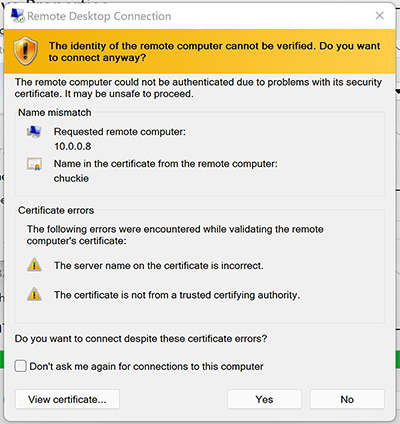Click the Certificate errors group label
This screenshot has height=424, width=400.
(56, 211)
